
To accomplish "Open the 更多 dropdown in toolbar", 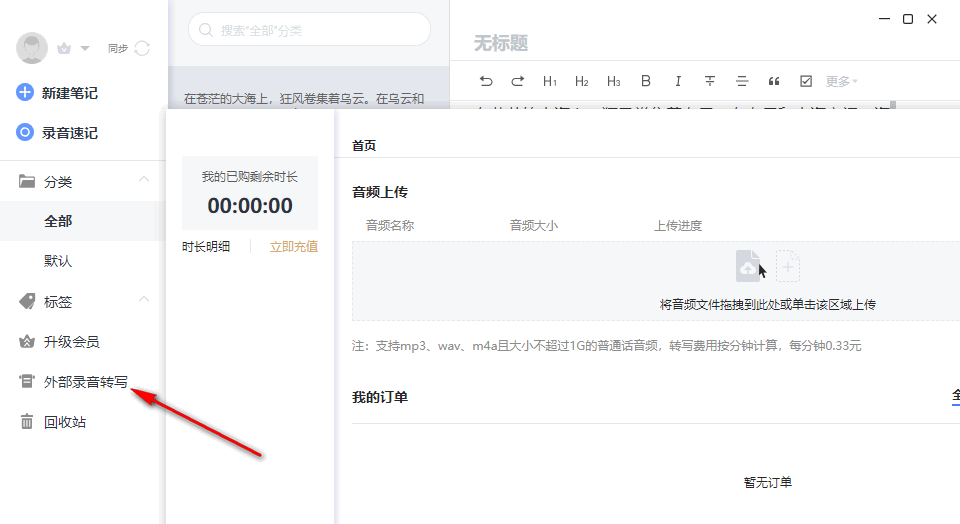I will pyautogui.click(x=841, y=81).
